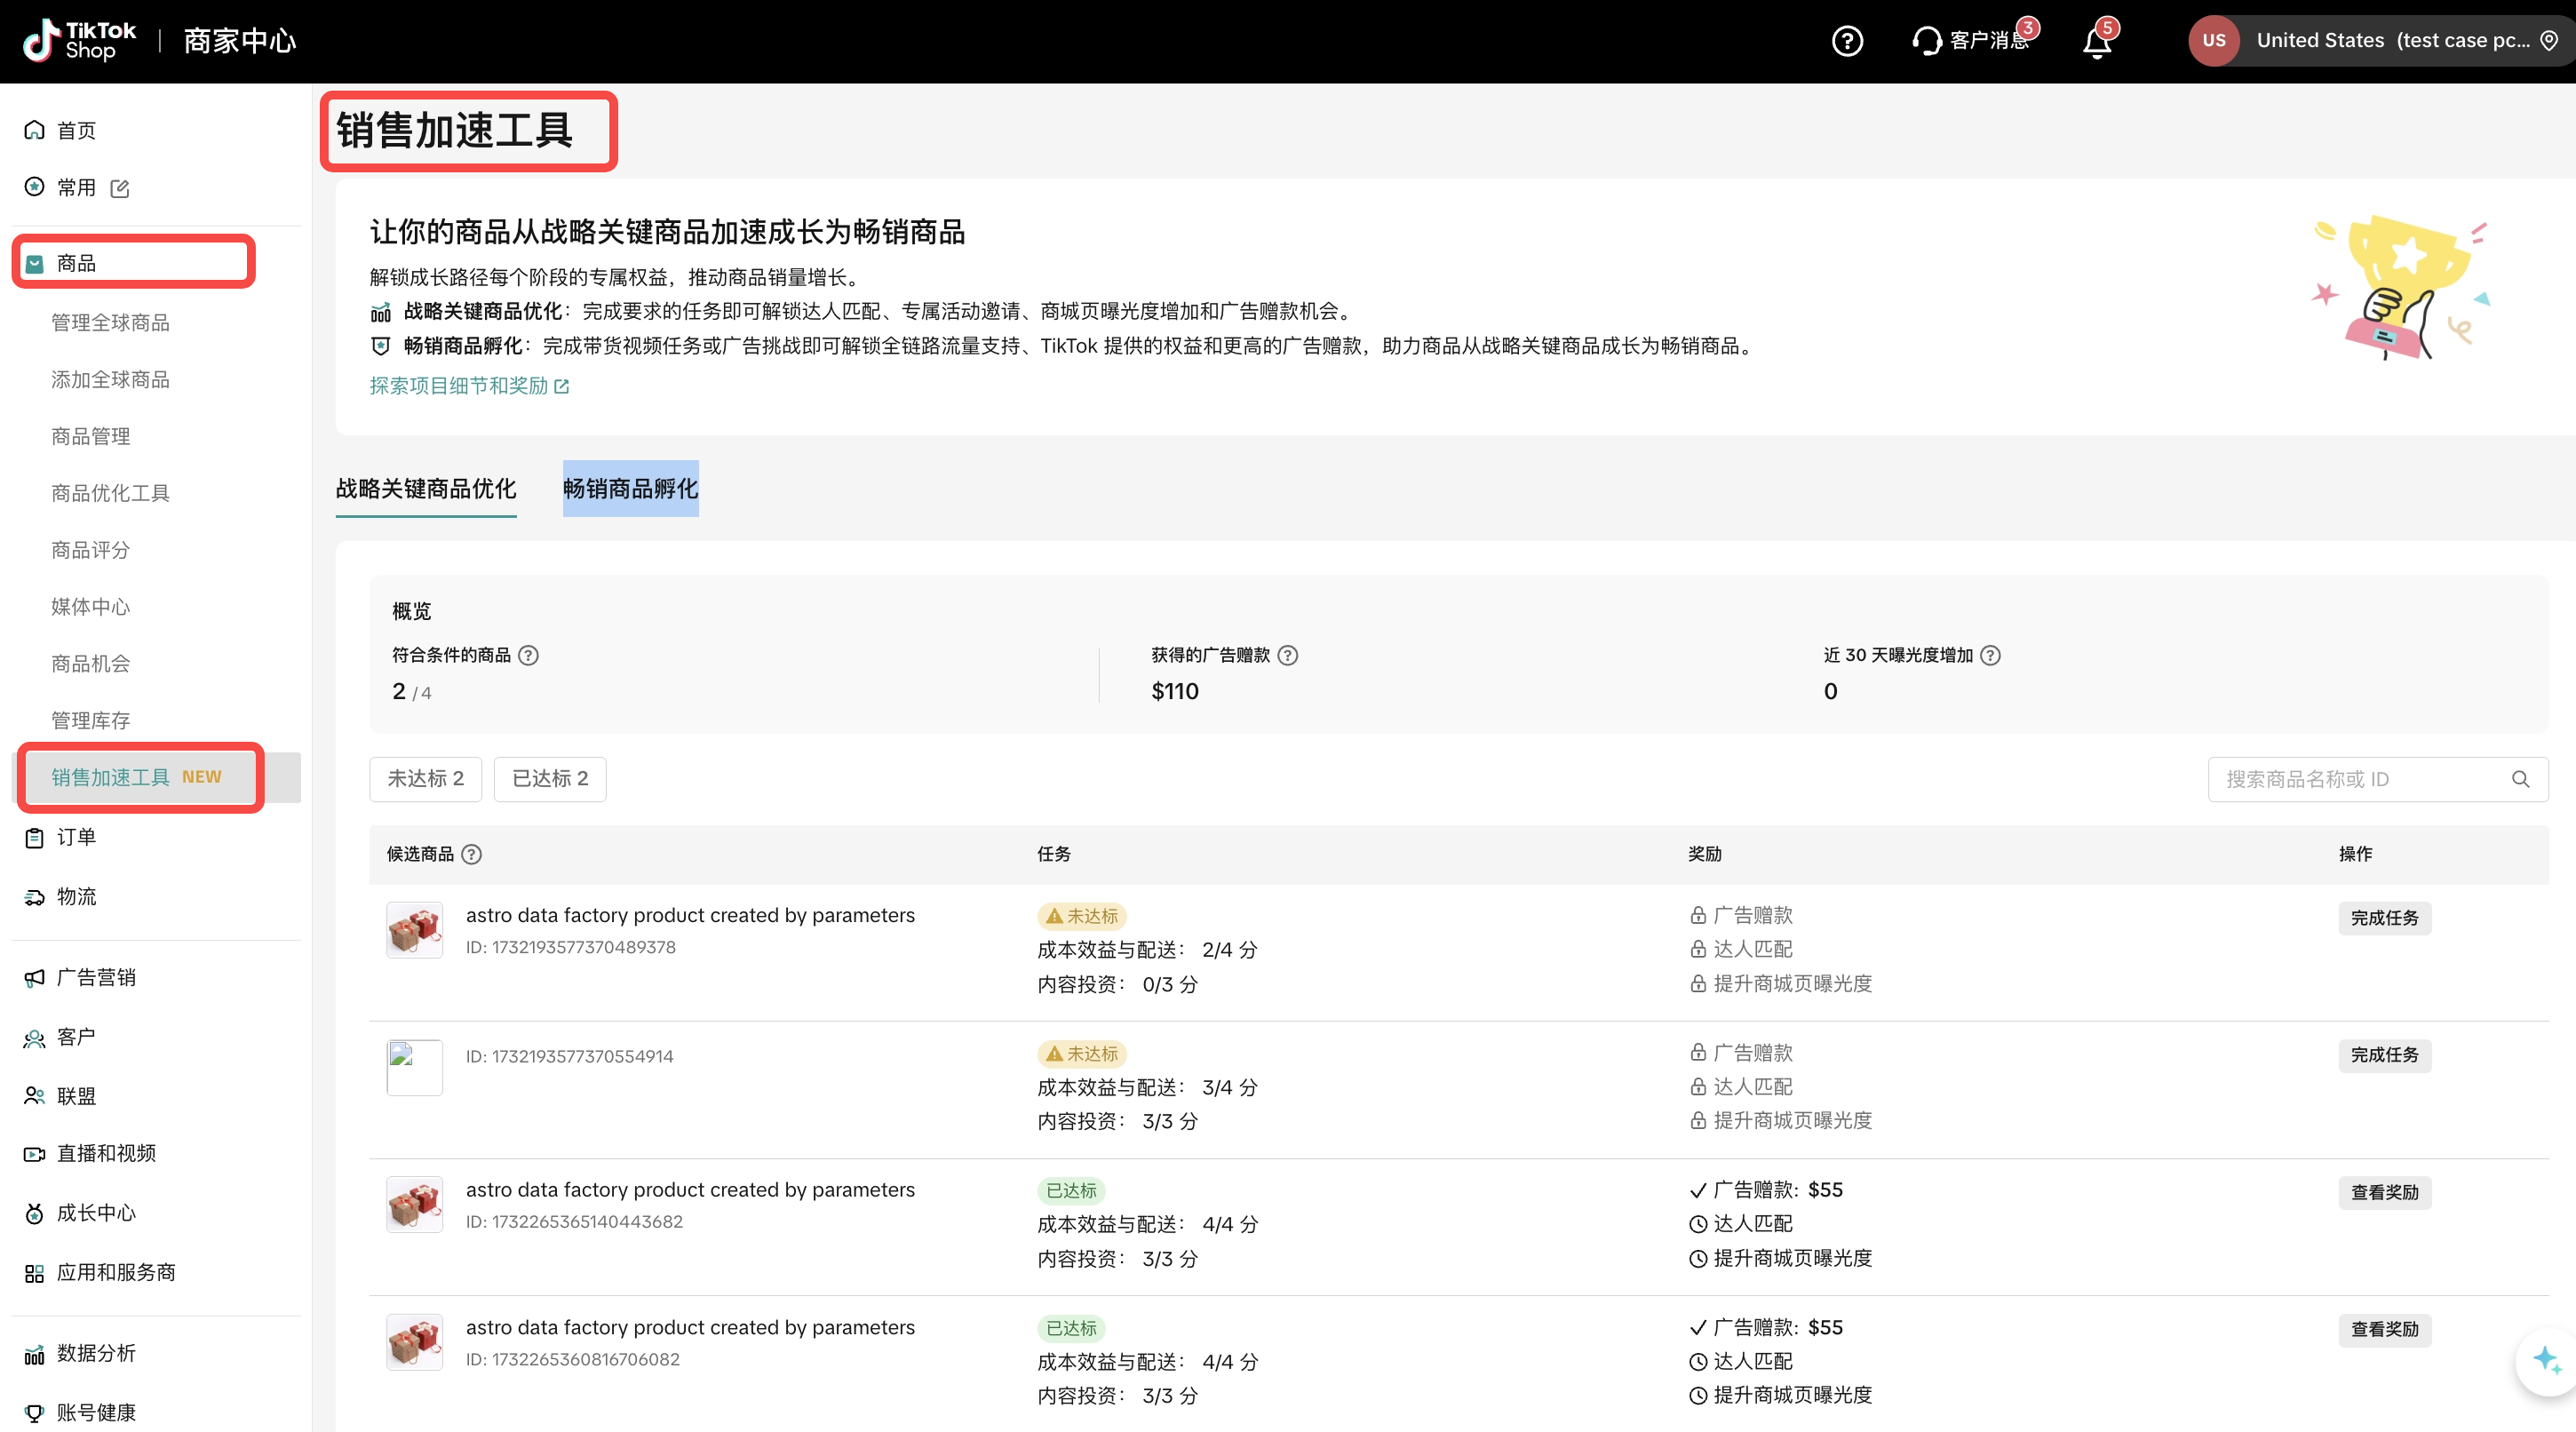Open the floating AI assistant sparkle icon

2545,1360
